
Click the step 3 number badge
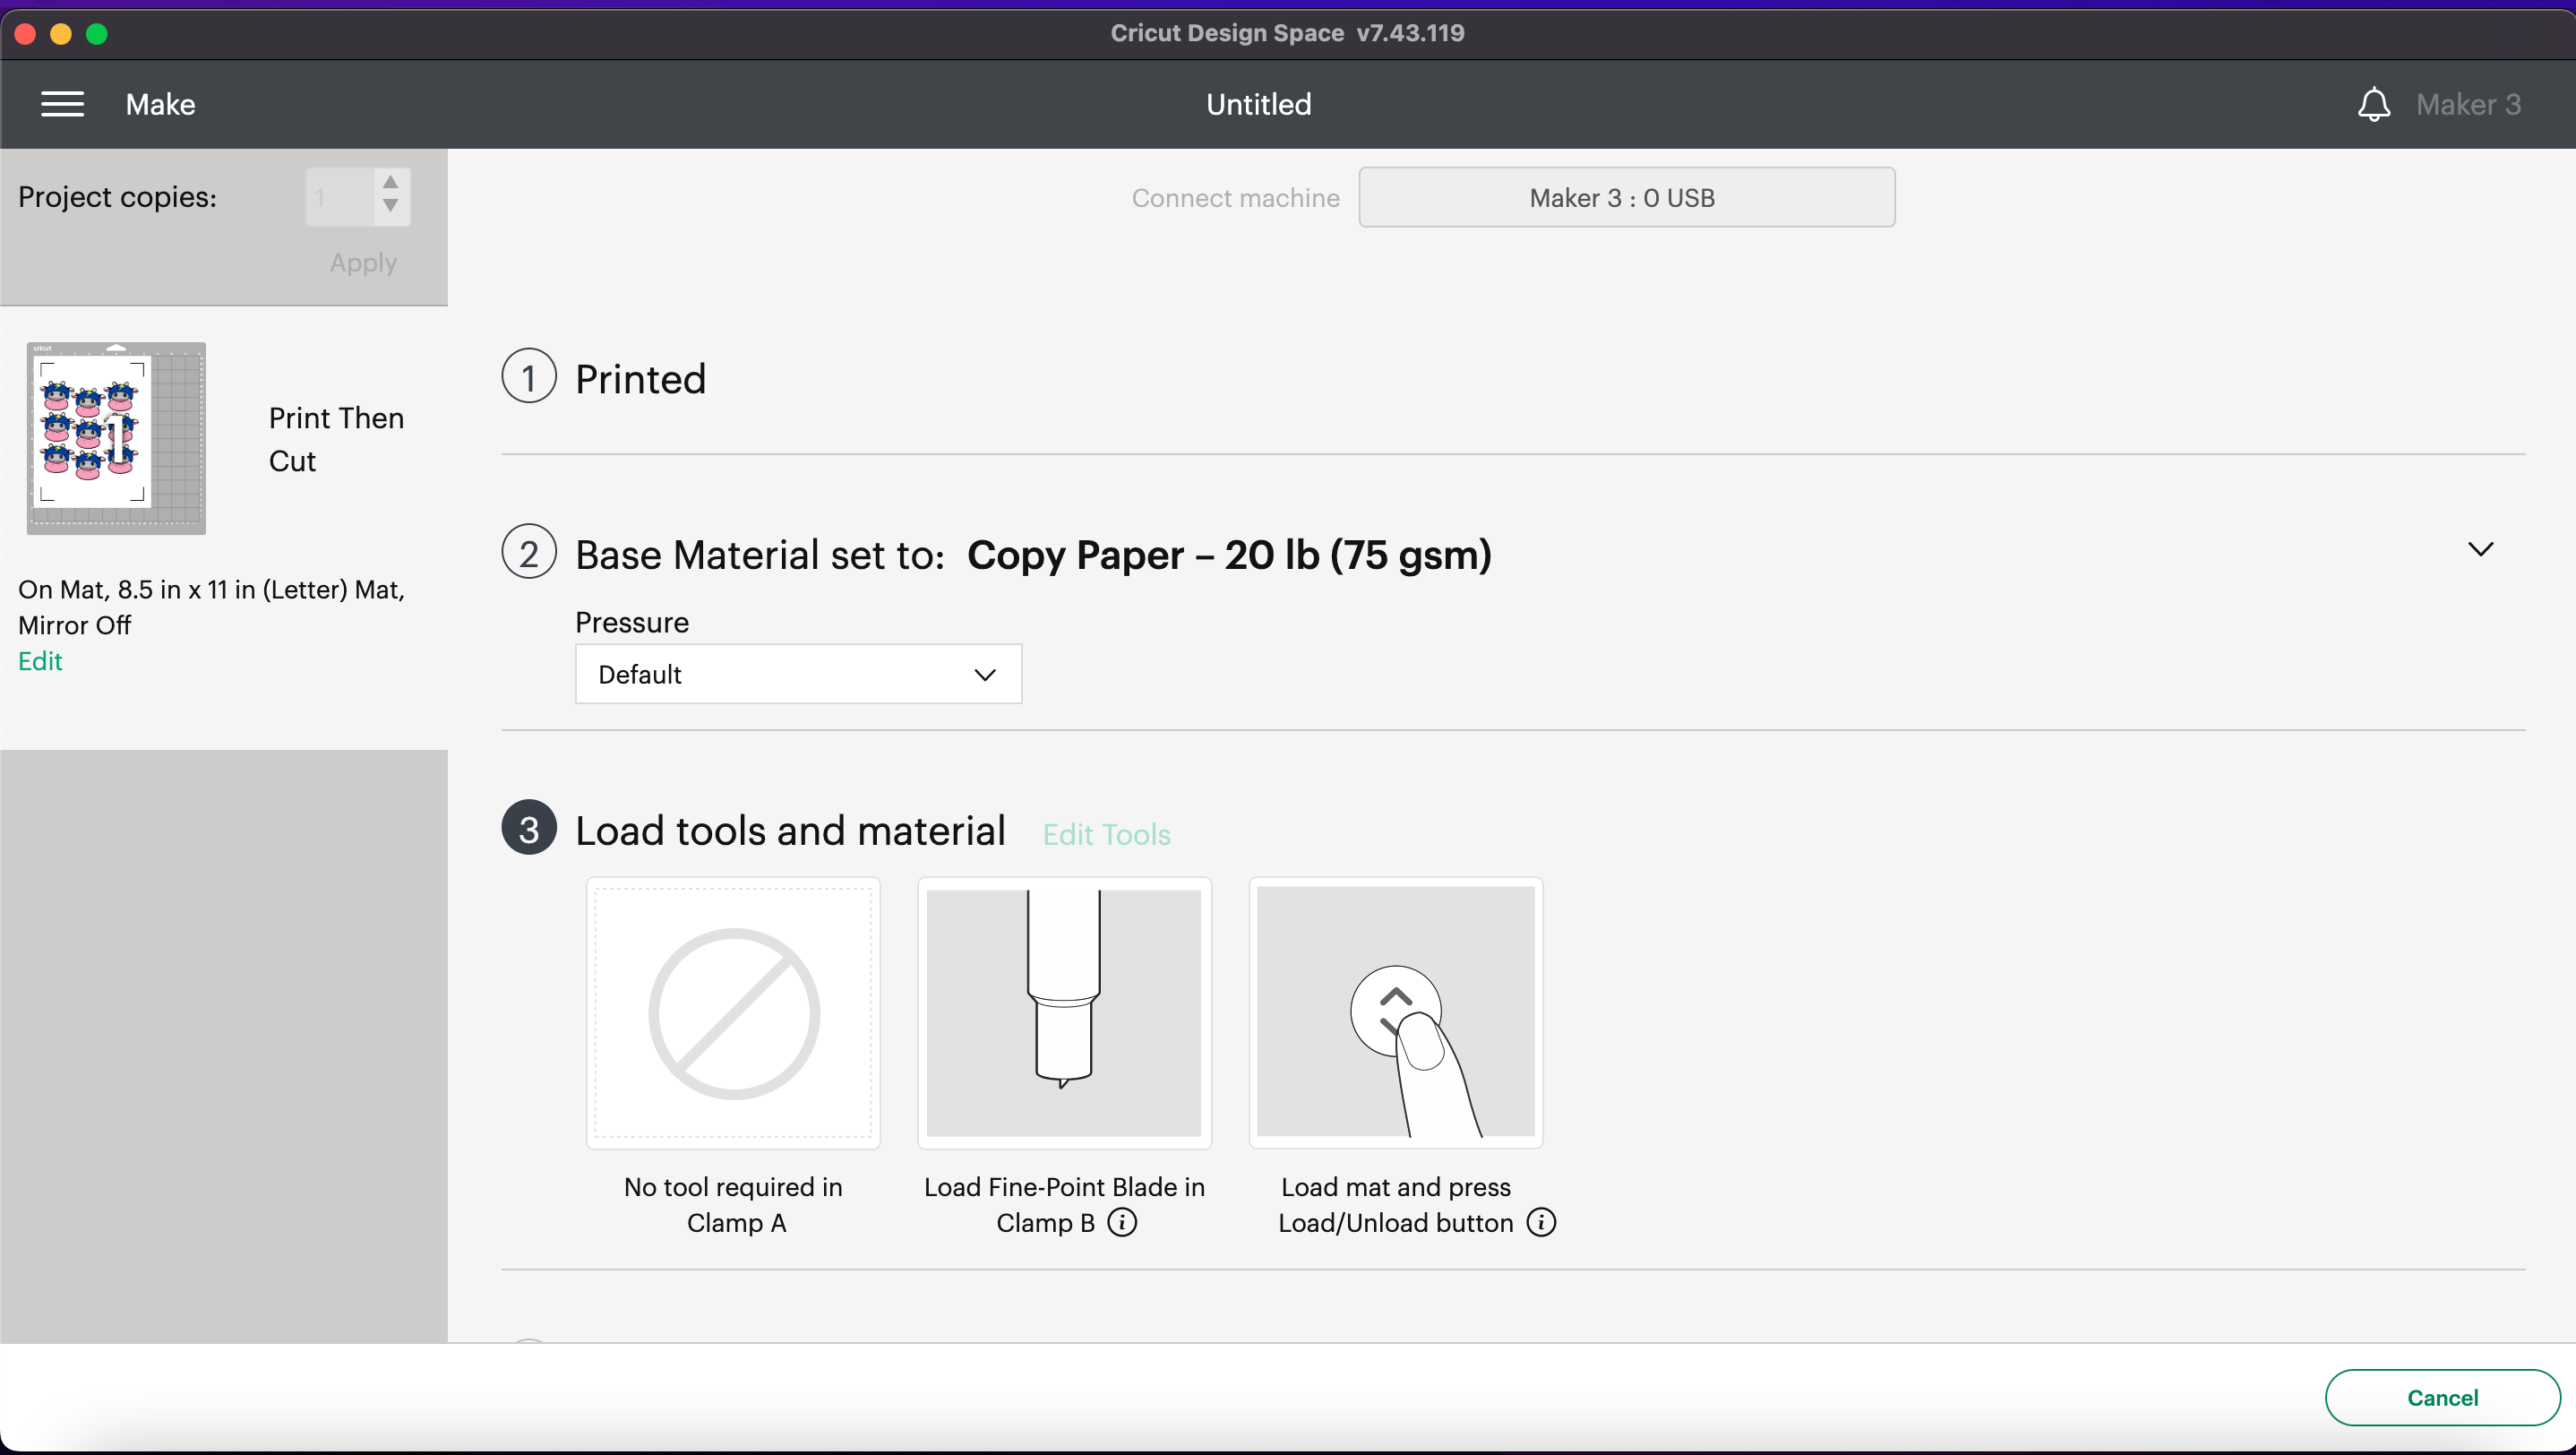[529, 828]
